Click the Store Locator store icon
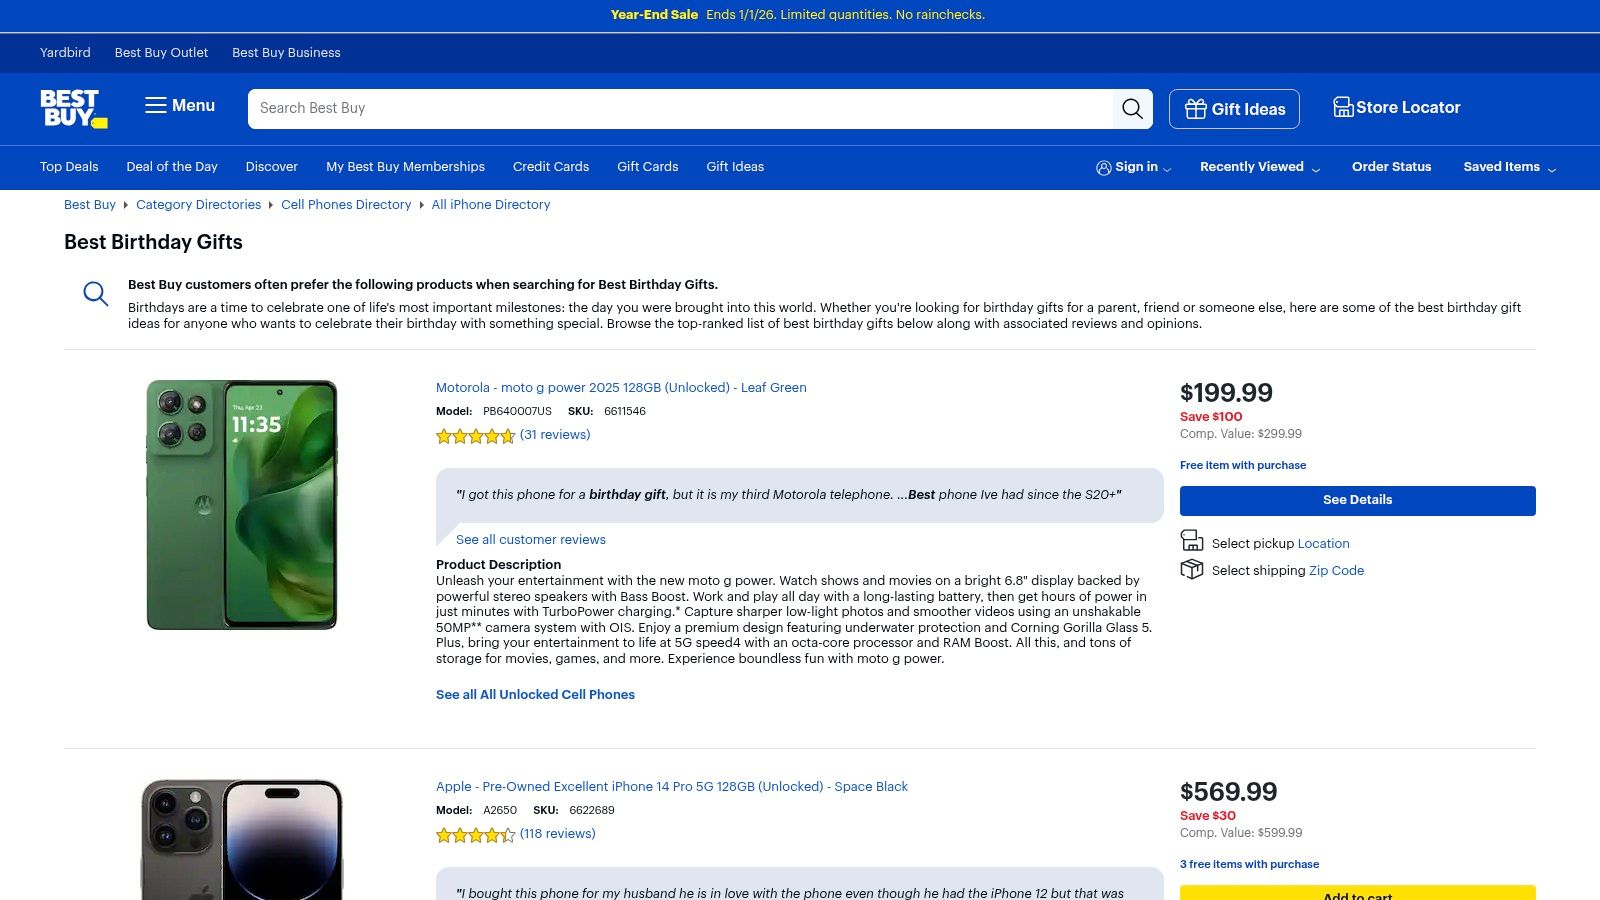1600x900 pixels. [x=1343, y=107]
